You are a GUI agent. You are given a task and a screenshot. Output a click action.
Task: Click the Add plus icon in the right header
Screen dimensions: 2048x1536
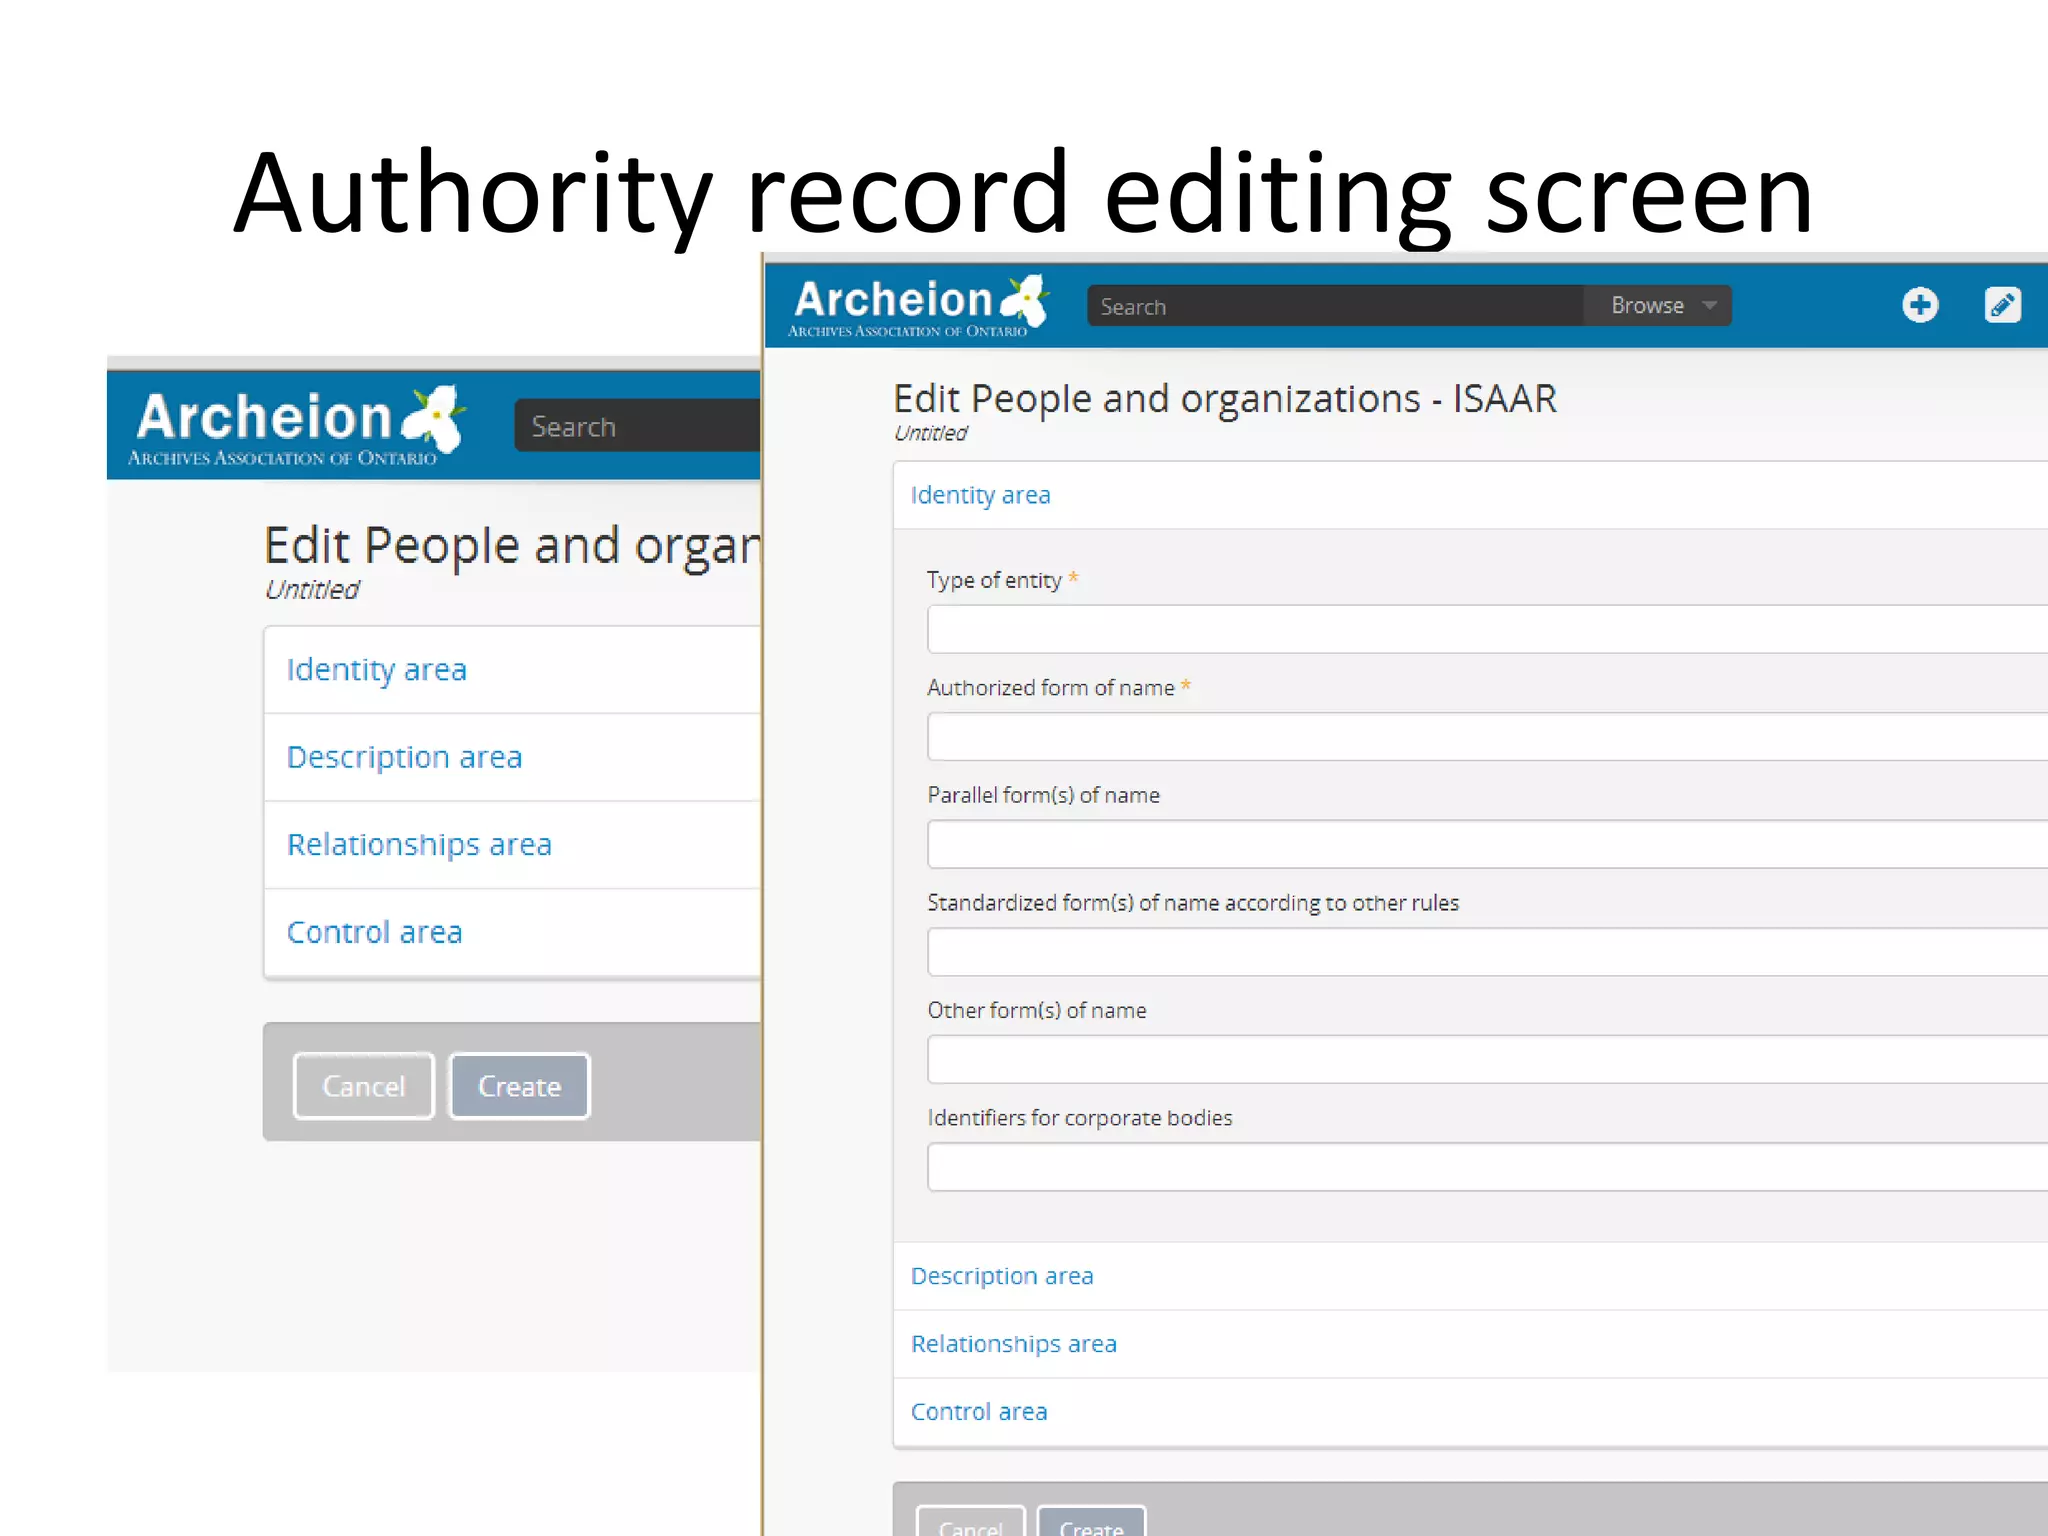tap(1919, 305)
